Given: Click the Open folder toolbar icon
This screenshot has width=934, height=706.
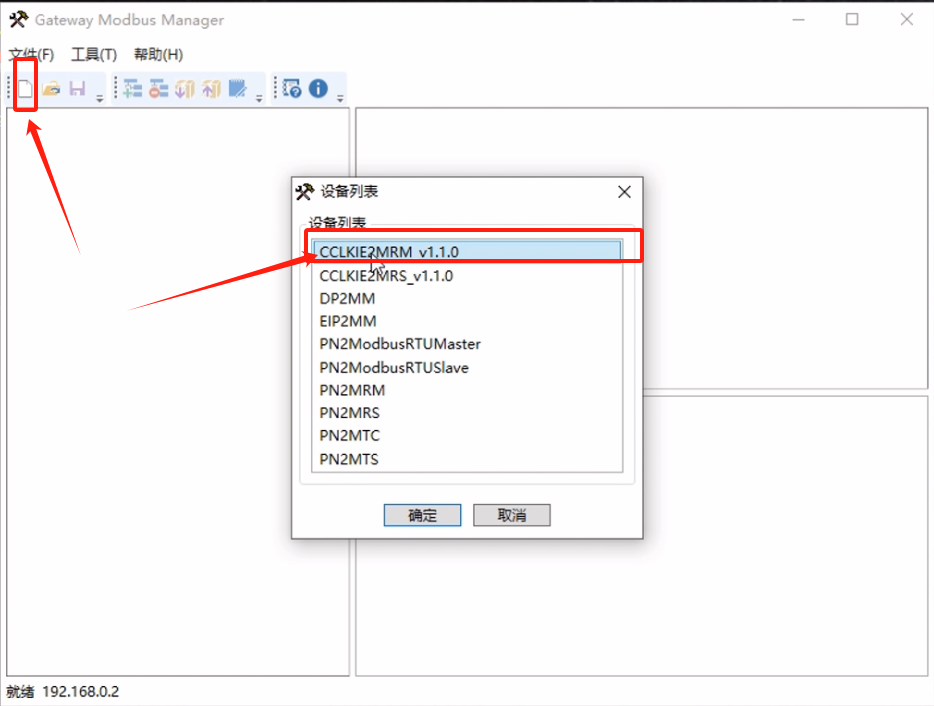Looking at the screenshot, I should 51,89.
